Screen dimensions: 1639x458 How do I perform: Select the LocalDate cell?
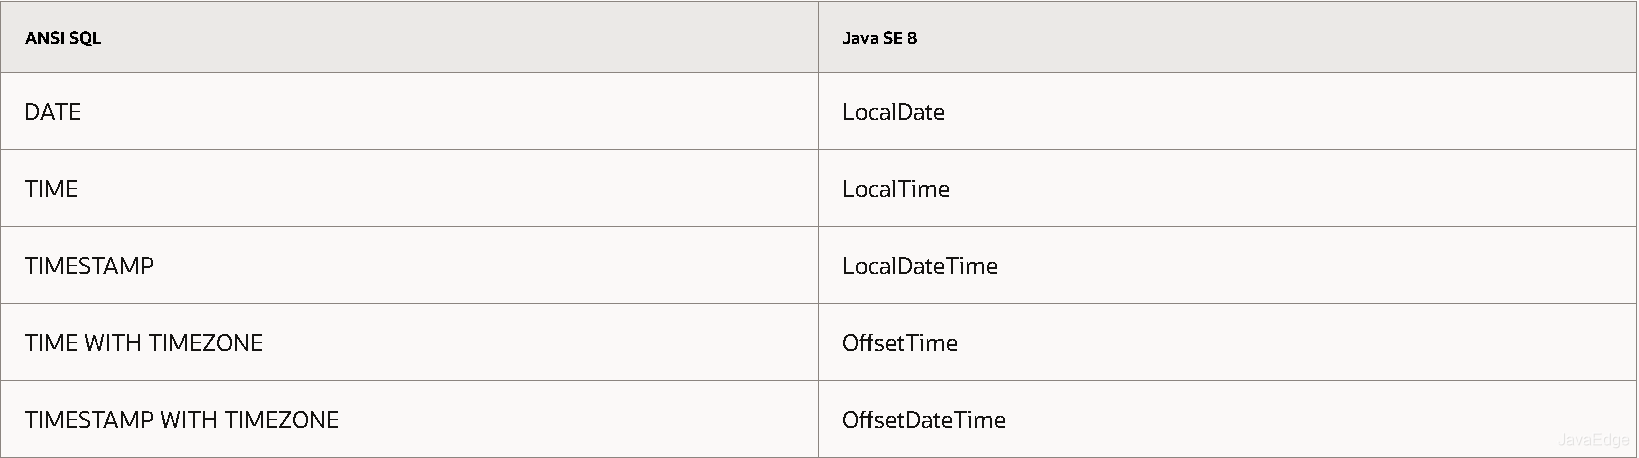tap(1227, 111)
